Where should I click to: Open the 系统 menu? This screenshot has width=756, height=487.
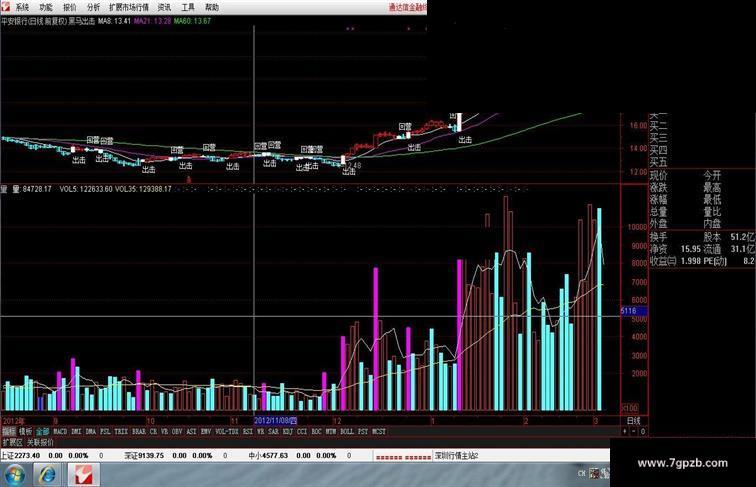(x=22, y=7)
